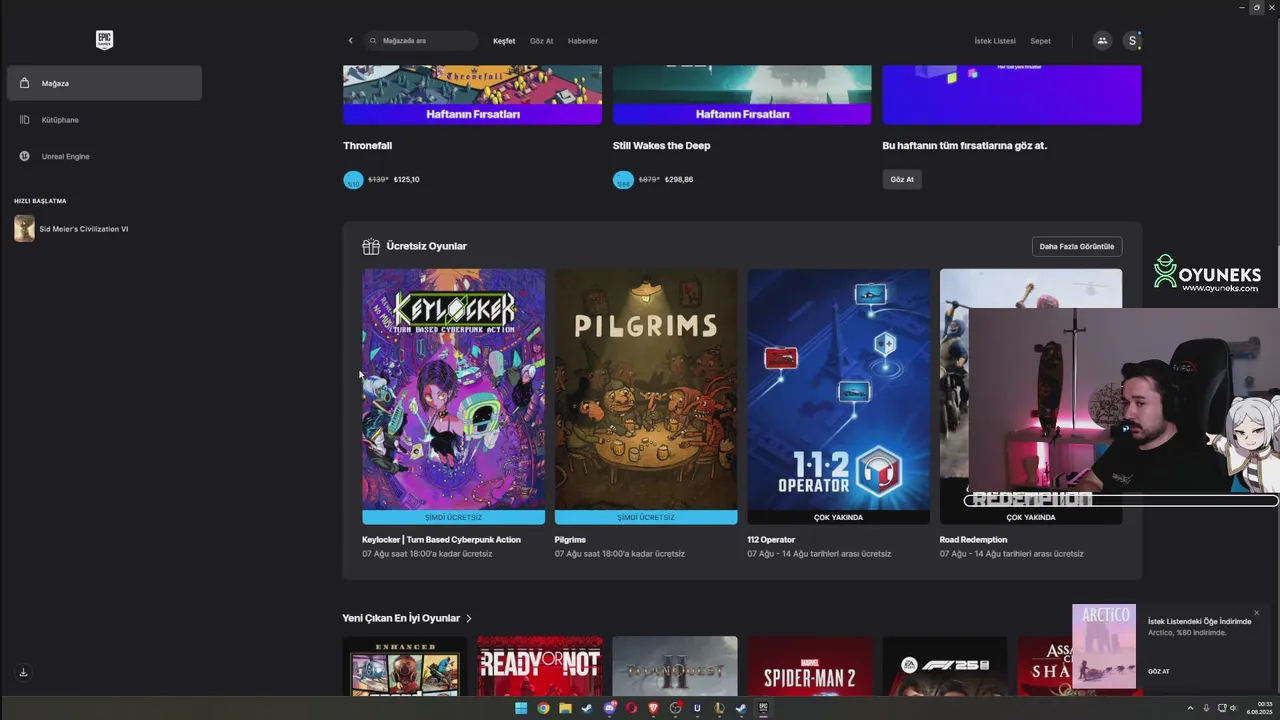1280x720 pixels.
Task: Open Opera browser from taskbar
Action: 631,708
